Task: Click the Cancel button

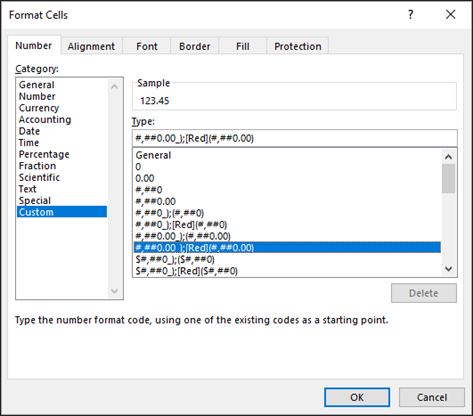Action: (x=432, y=397)
